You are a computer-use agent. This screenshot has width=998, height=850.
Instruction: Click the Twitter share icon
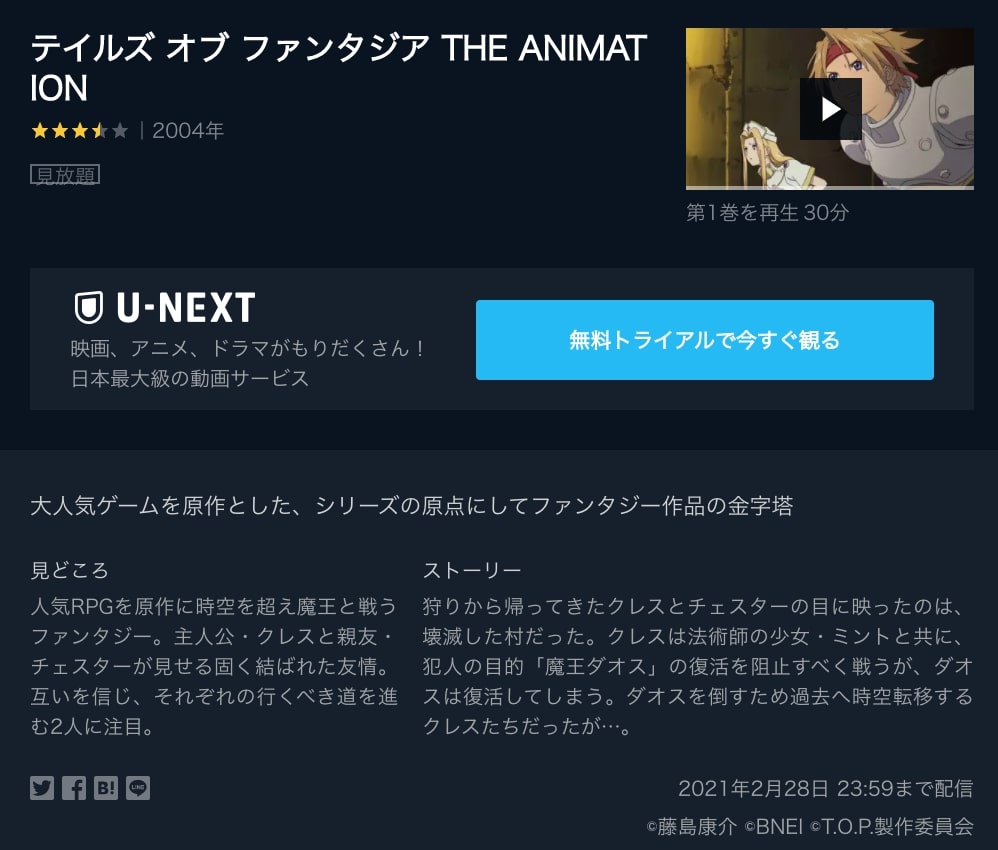(42, 788)
